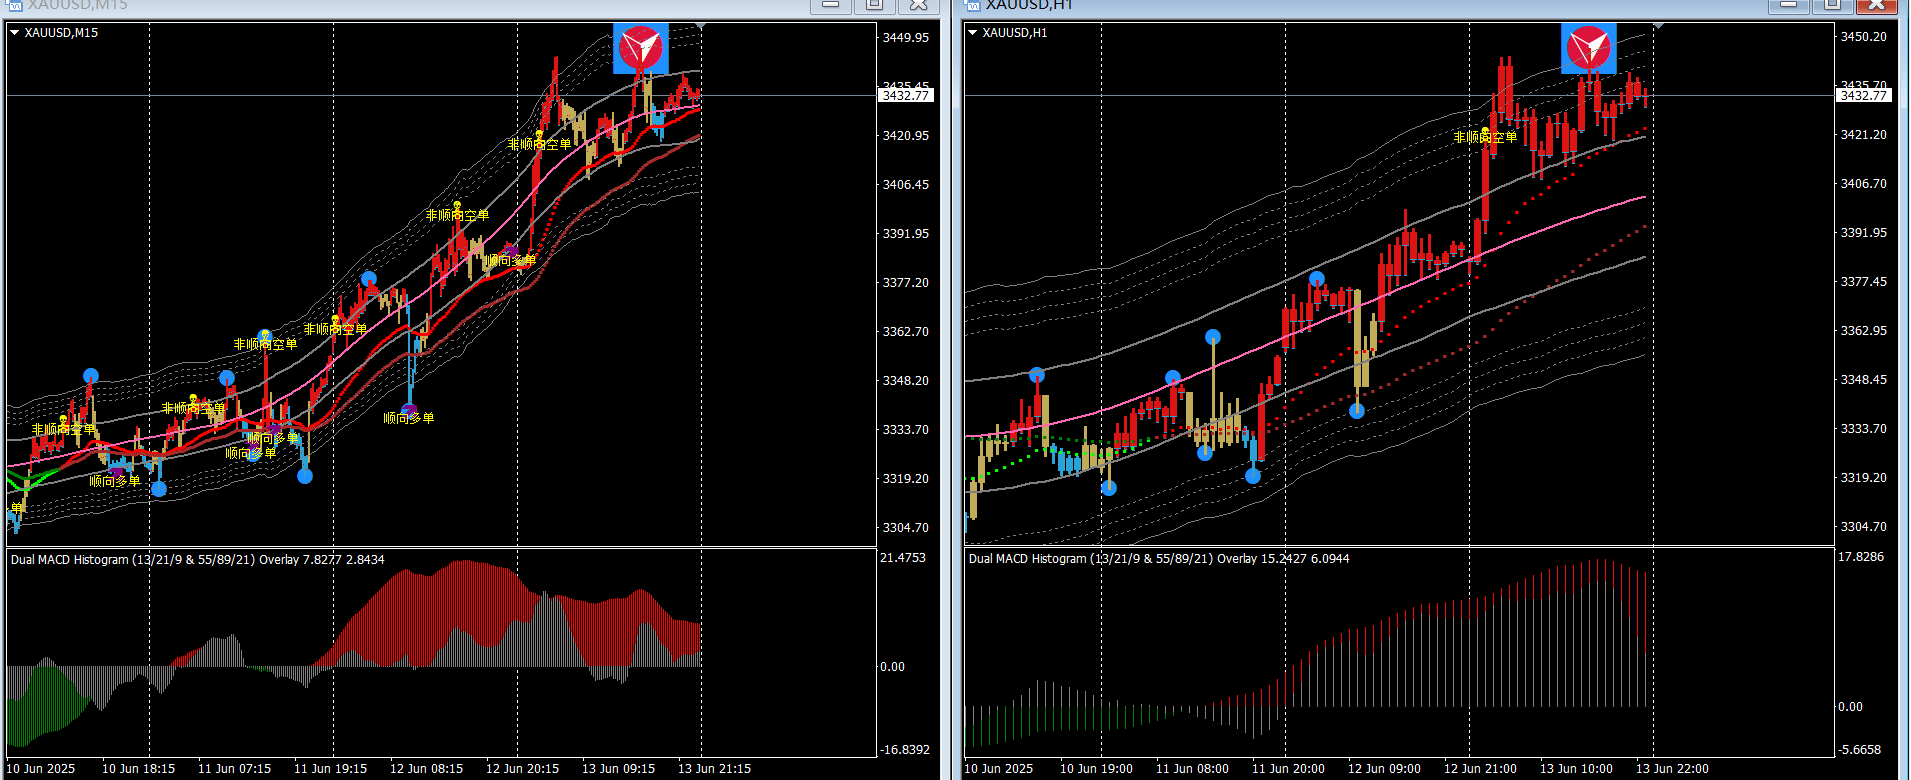Screen dimensions: 1911x780
Task: Minimize the XAUUSD,H1 chart window
Action: point(1789,5)
